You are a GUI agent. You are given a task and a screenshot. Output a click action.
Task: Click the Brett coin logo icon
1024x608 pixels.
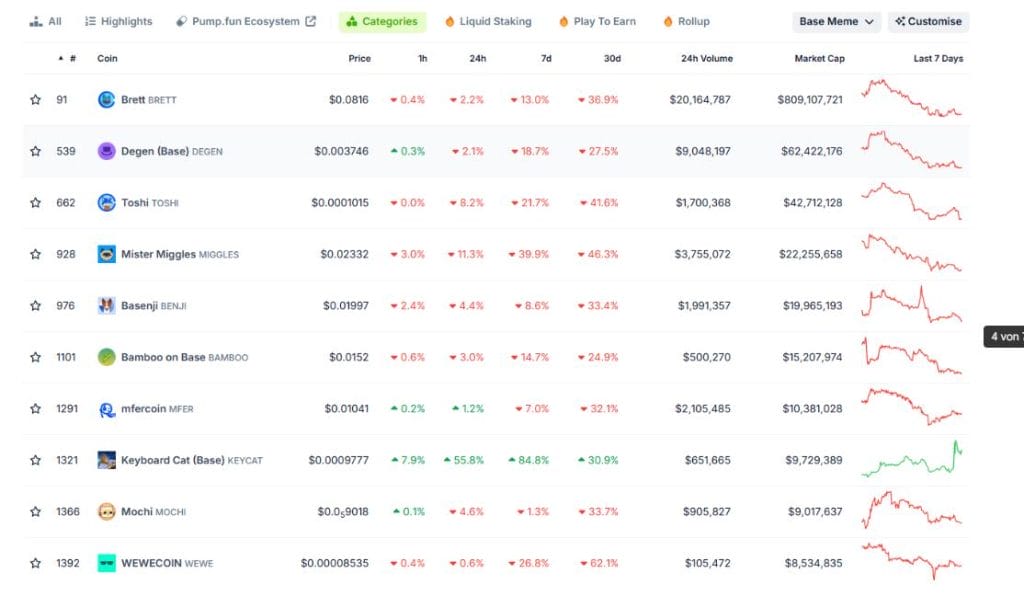point(106,100)
